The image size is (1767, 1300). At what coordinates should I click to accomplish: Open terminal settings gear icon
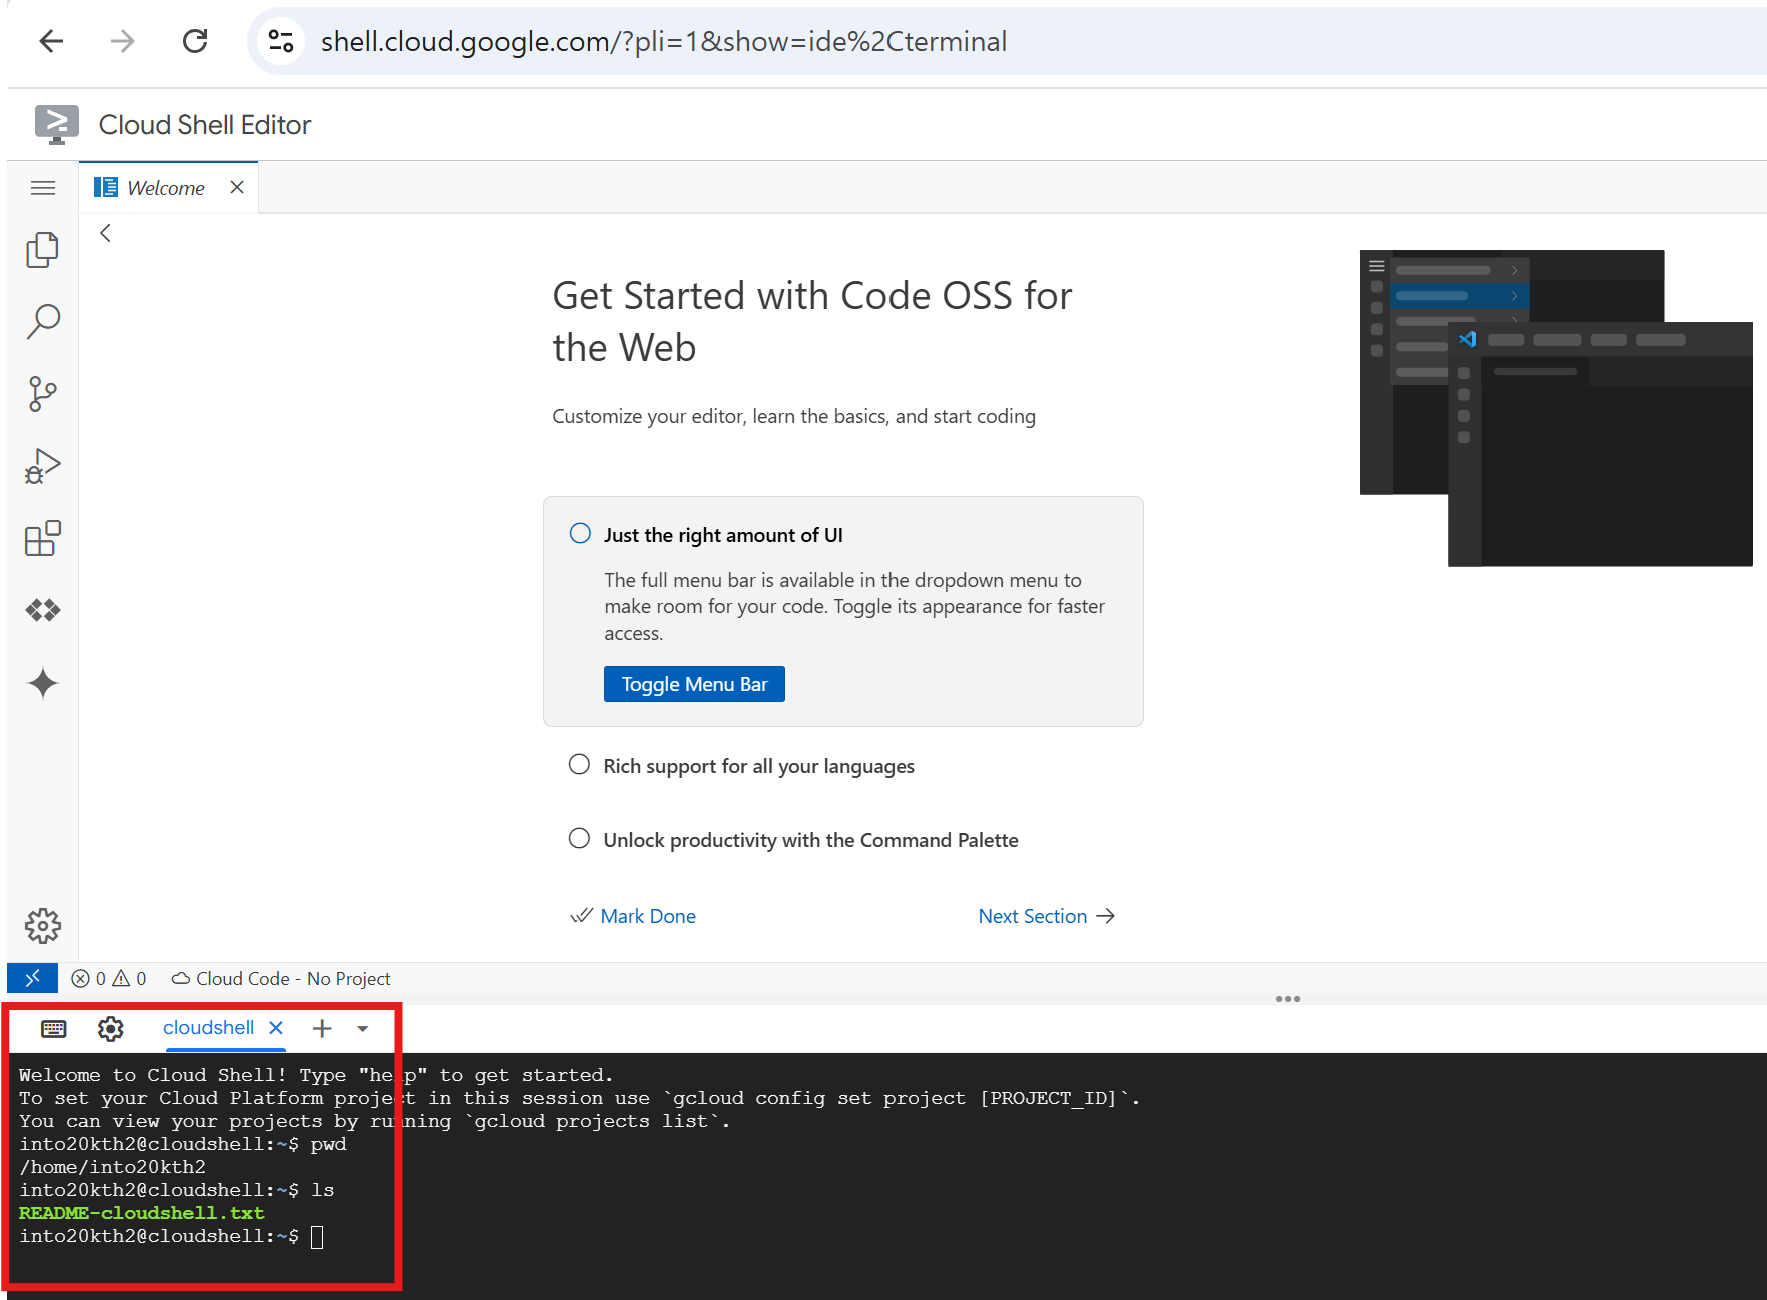pyautogui.click(x=111, y=1028)
